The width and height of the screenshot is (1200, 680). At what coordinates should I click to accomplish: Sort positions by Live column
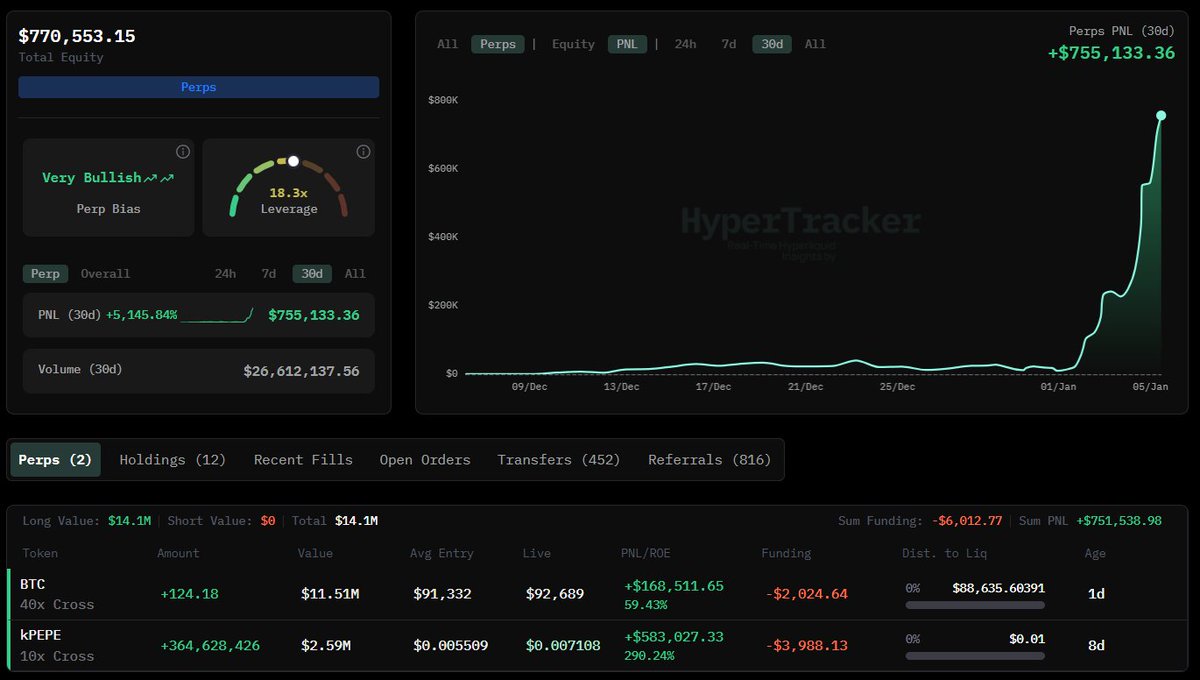point(538,553)
